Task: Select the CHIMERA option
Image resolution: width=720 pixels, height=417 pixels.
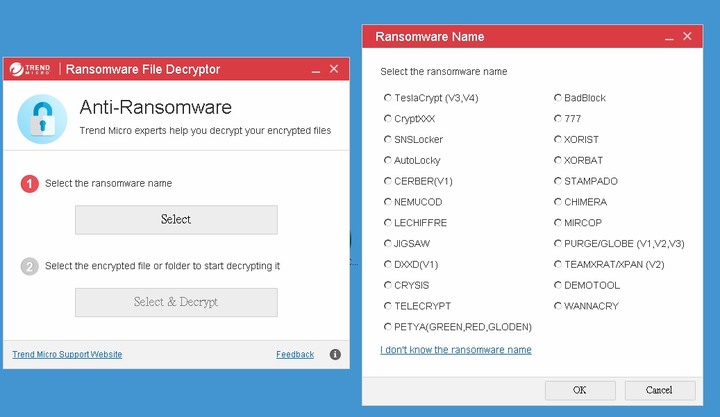Action: point(558,202)
